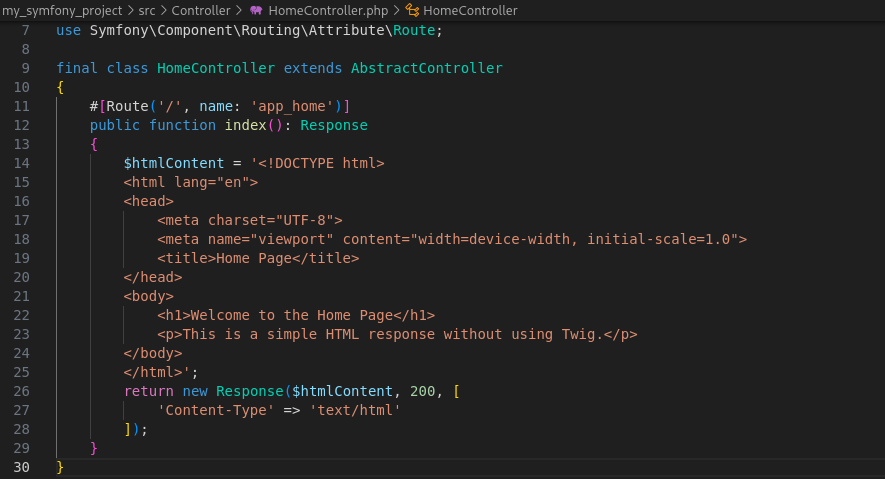Viewport: 885px width, 479px height.
Task: Click the 'app_home' route name string
Action: coord(299,106)
